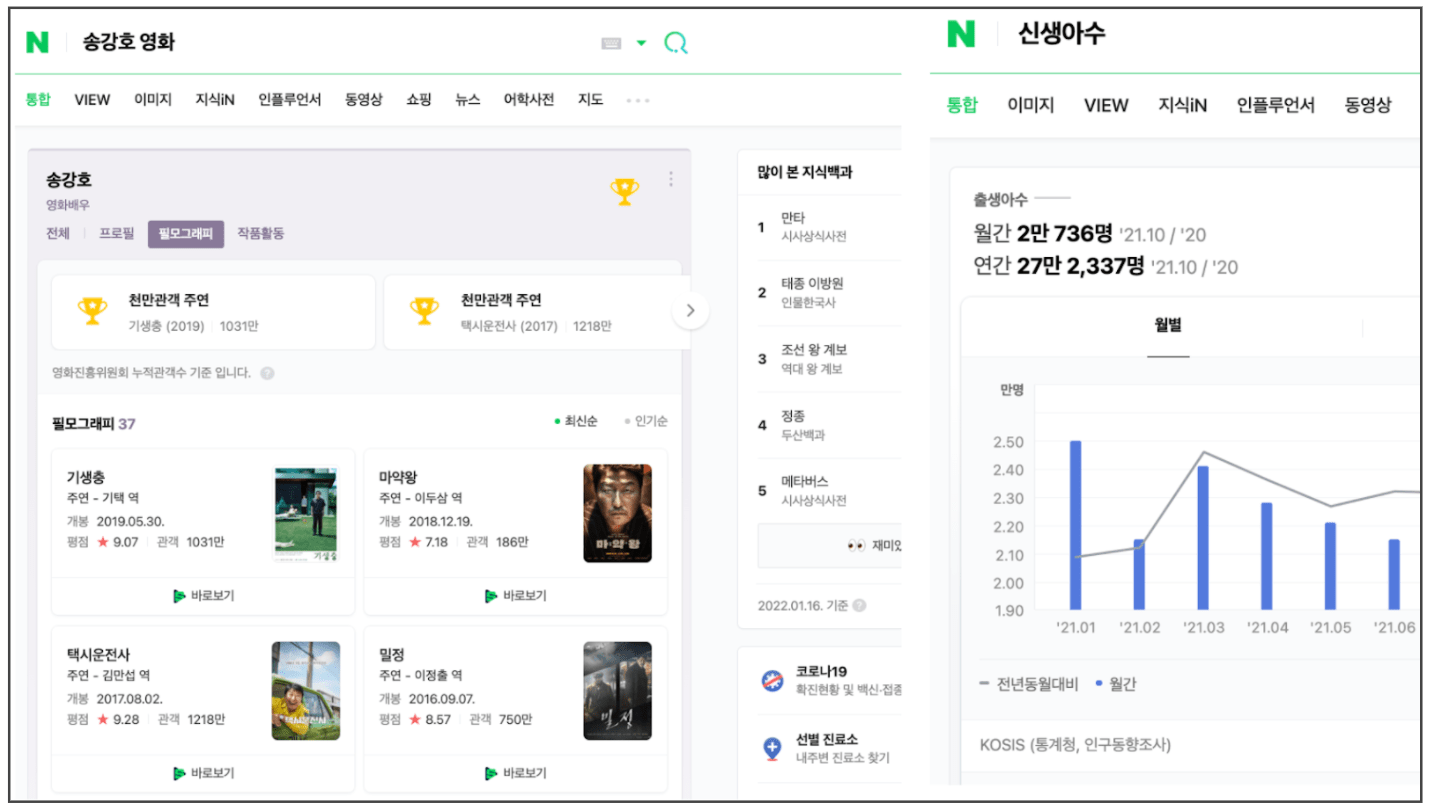Select 이미지 tab in 송강호 영화 search

pos(153,99)
